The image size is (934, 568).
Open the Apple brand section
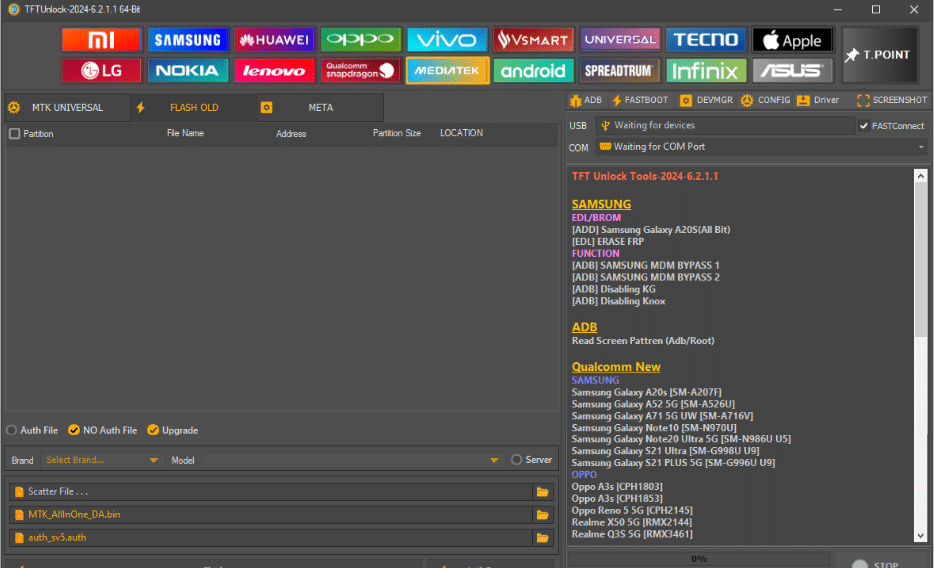[x=792, y=40]
